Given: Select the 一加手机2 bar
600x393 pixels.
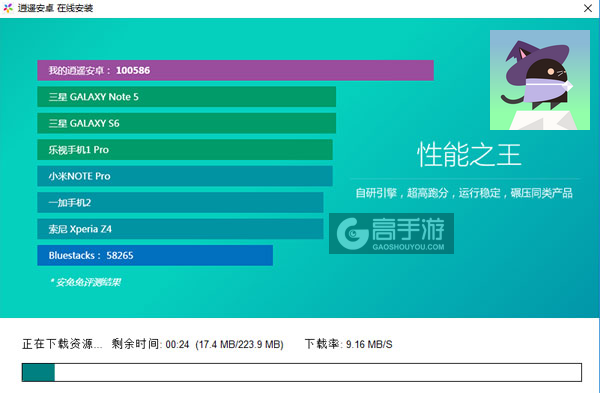Looking at the screenshot, I should (x=180, y=202).
